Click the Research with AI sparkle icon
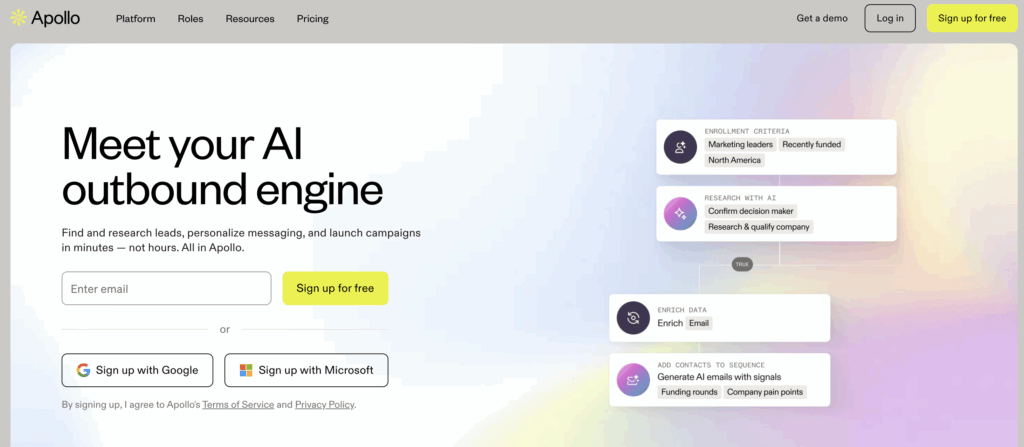 (680, 214)
